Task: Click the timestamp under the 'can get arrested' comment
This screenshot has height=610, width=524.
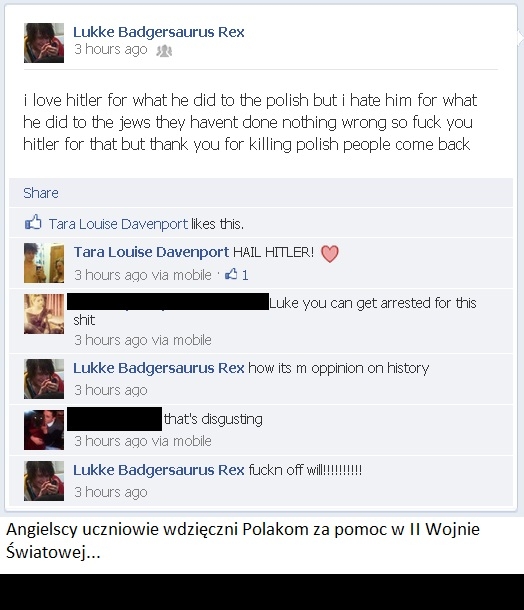Action: coord(143,340)
